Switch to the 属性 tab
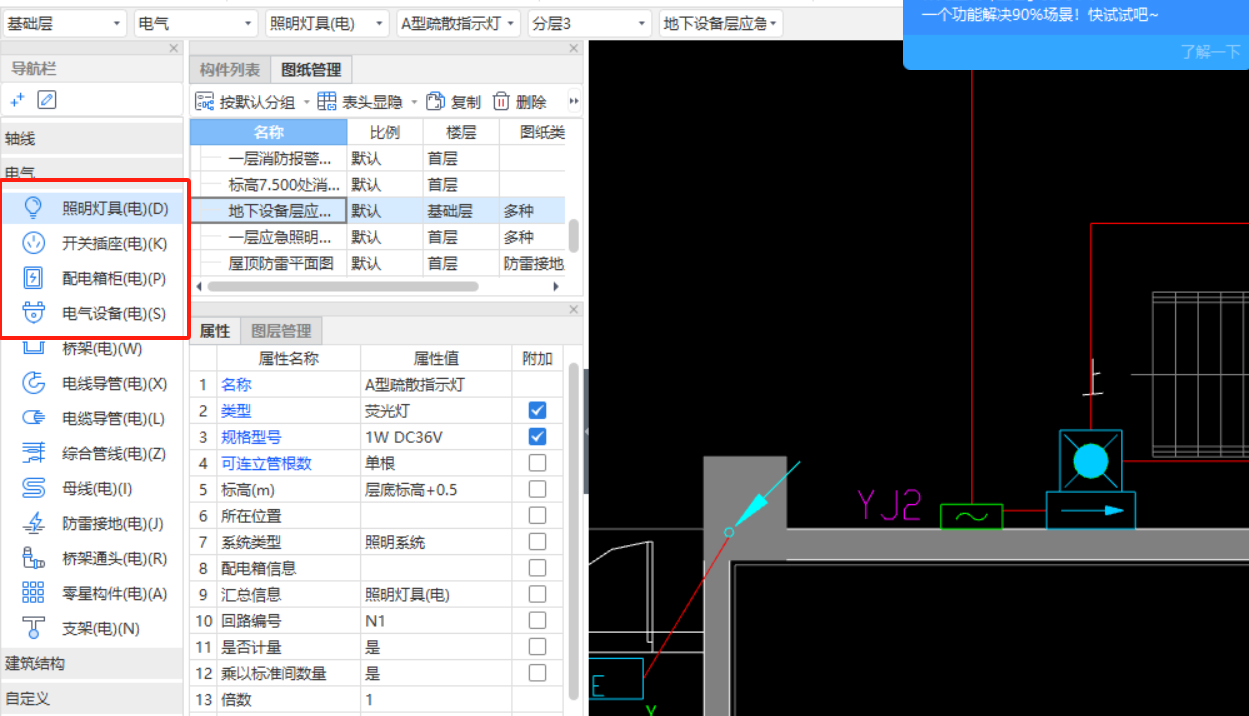The height and width of the screenshot is (716, 1249). [x=215, y=331]
